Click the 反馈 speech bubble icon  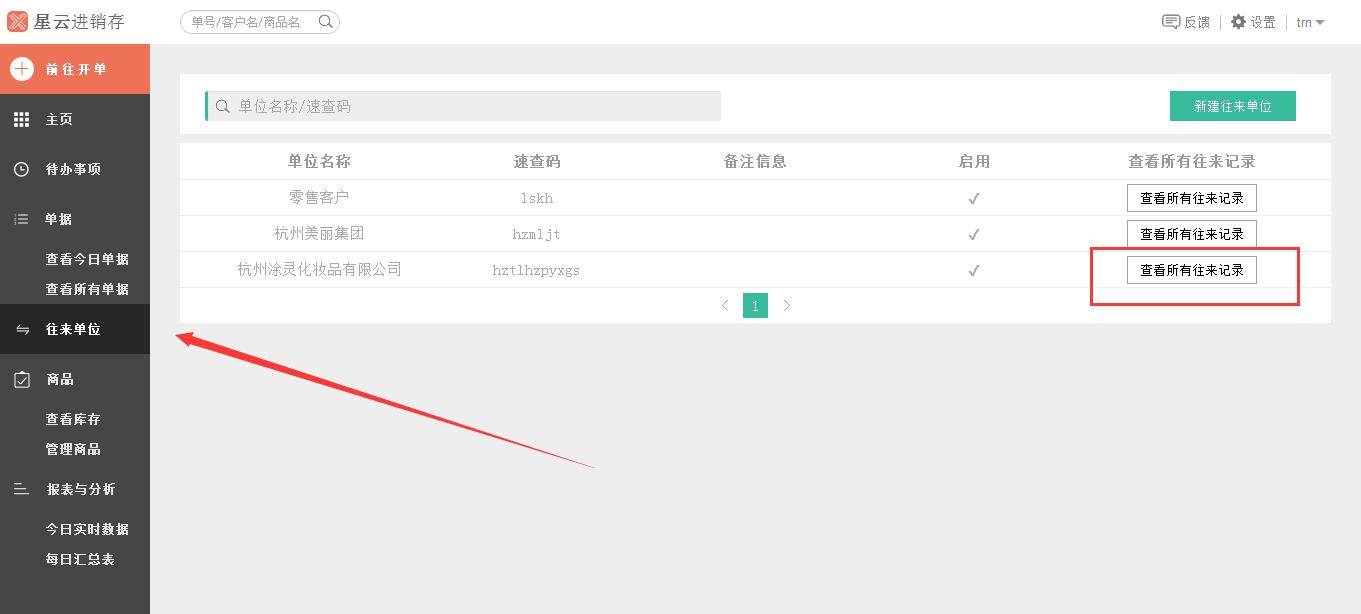coord(1170,21)
